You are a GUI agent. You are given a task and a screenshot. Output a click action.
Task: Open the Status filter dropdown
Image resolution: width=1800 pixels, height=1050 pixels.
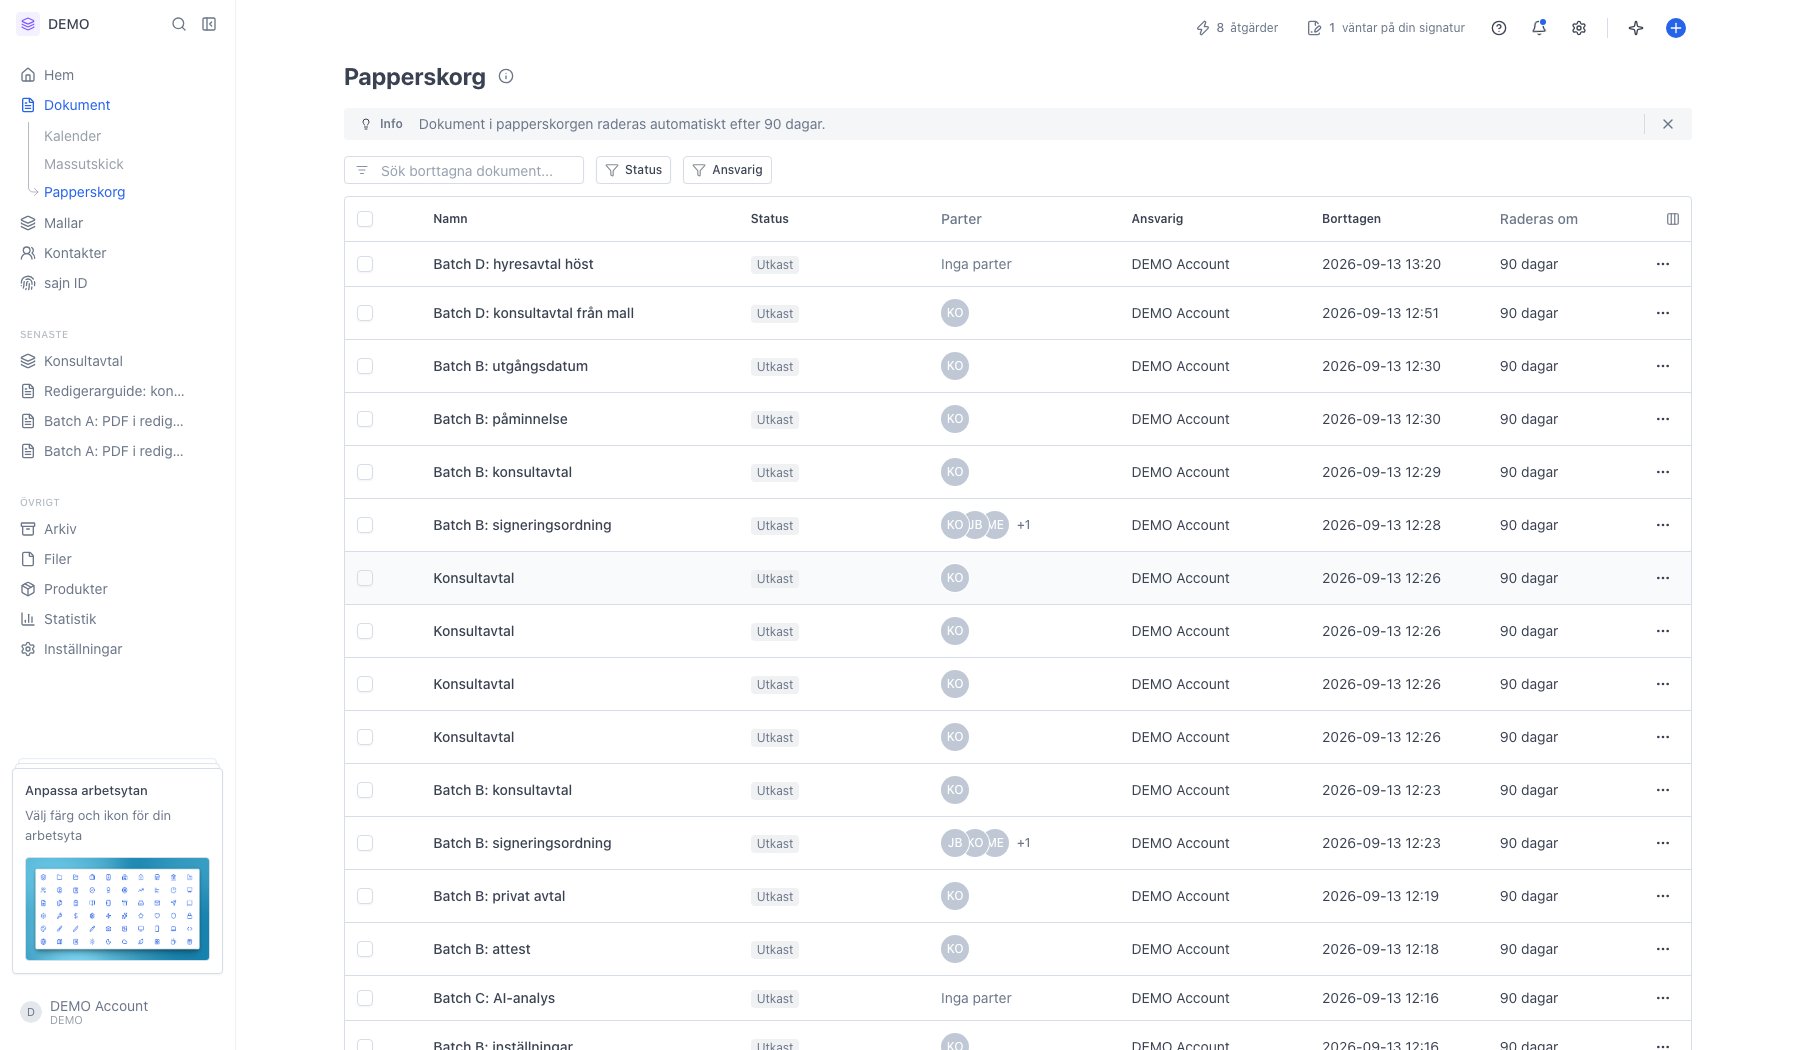(633, 170)
